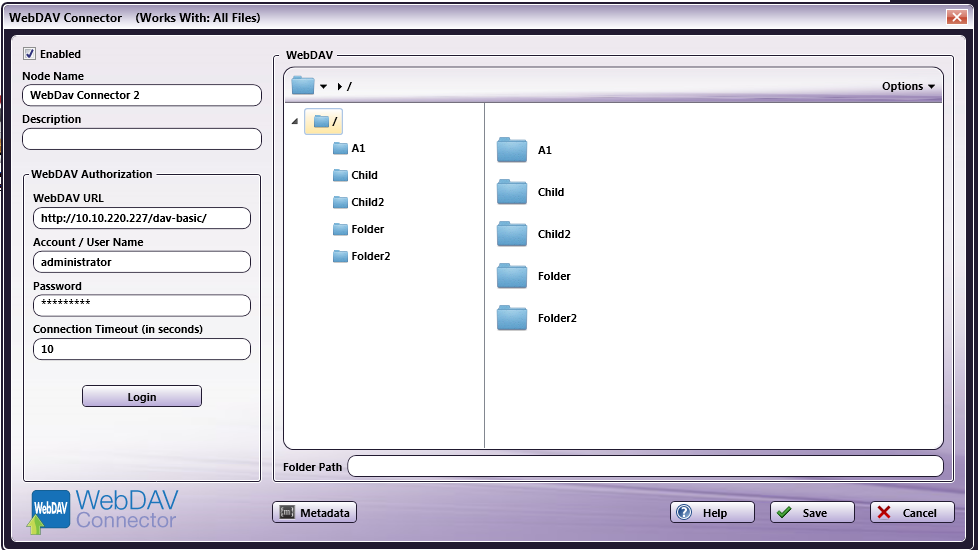Open Help for the connector
The width and height of the screenshot is (978, 550).
click(x=712, y=513)
